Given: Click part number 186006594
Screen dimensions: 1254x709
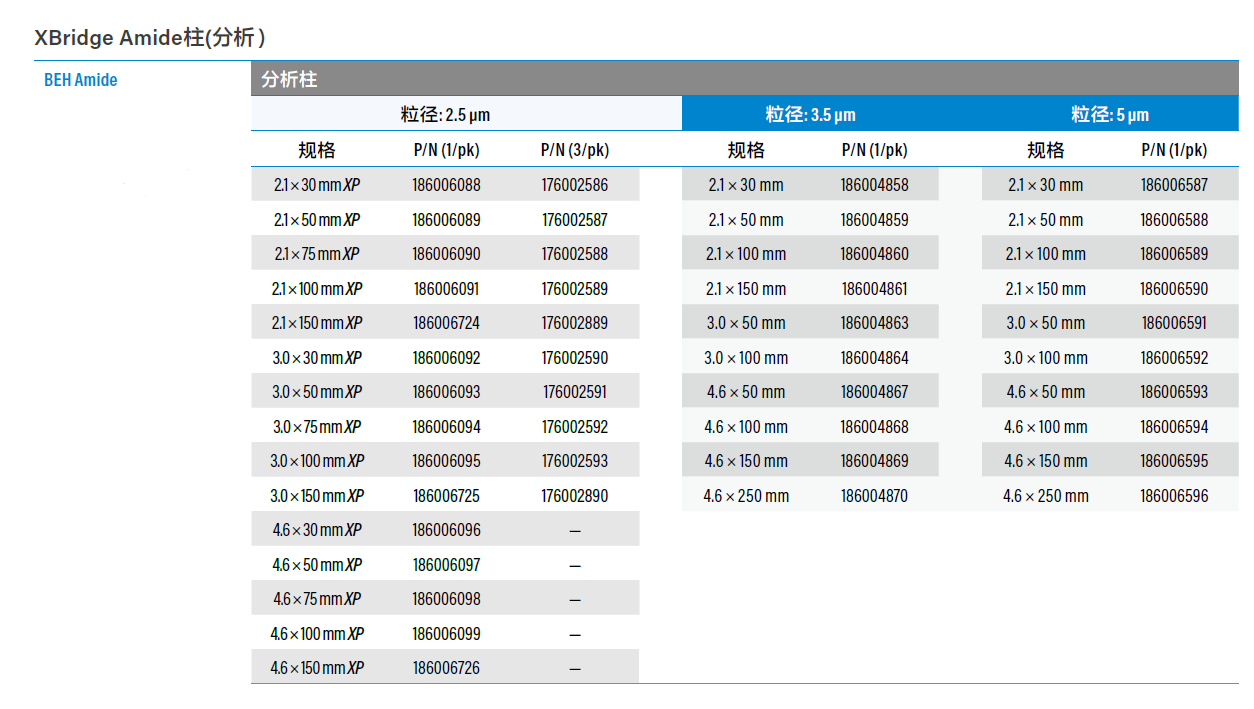Looking at the screenshot, I should click(x=1174, y=427).
